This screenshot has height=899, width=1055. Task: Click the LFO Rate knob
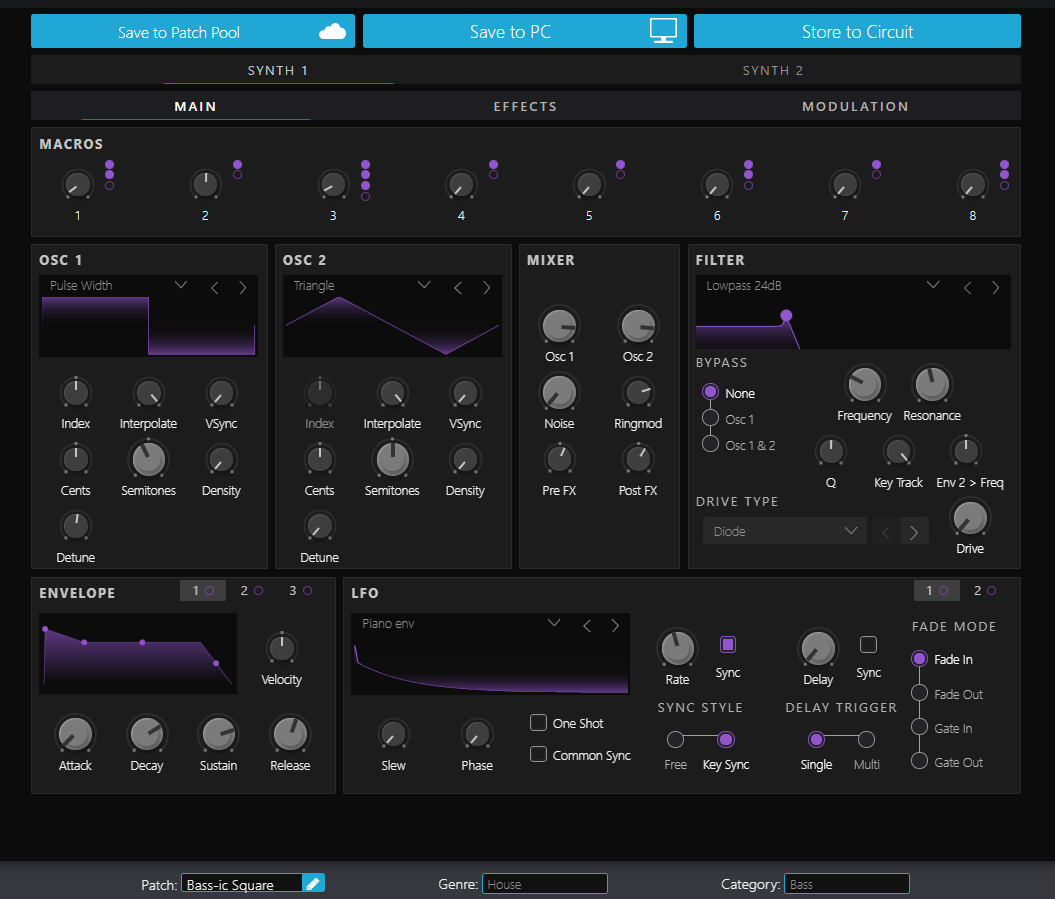tap(678, 649)
